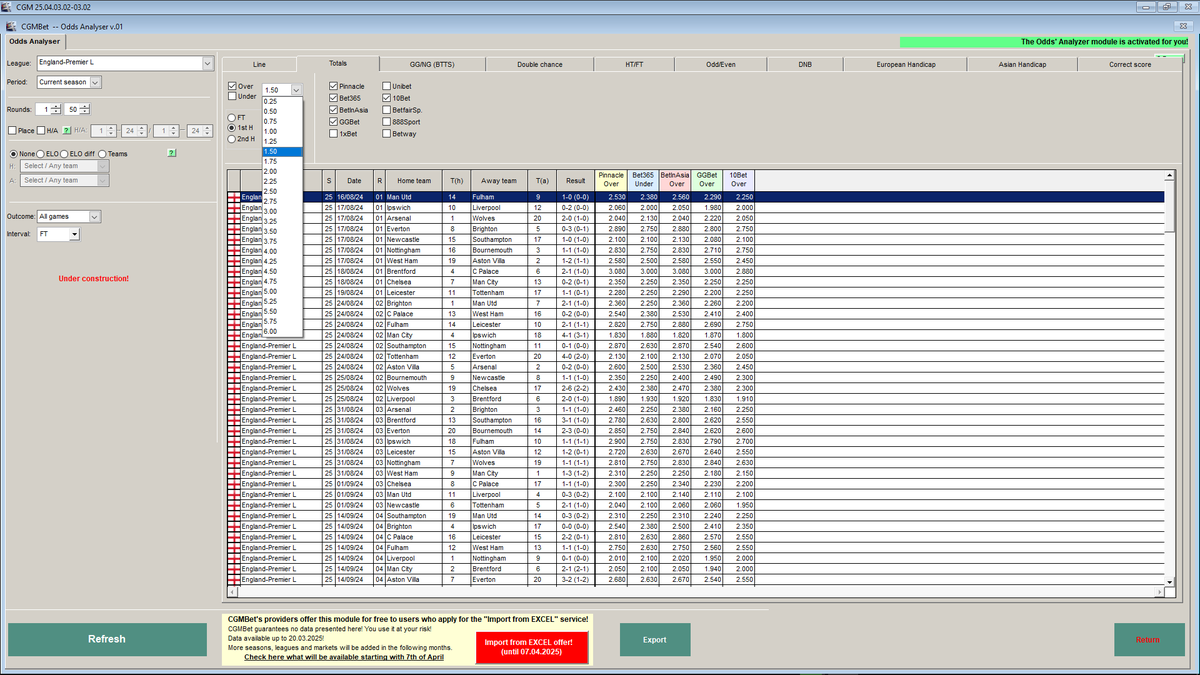Tick the Place checkbox
The width and height of the screenshot is (1200, 675).
[x=12, y=130]
